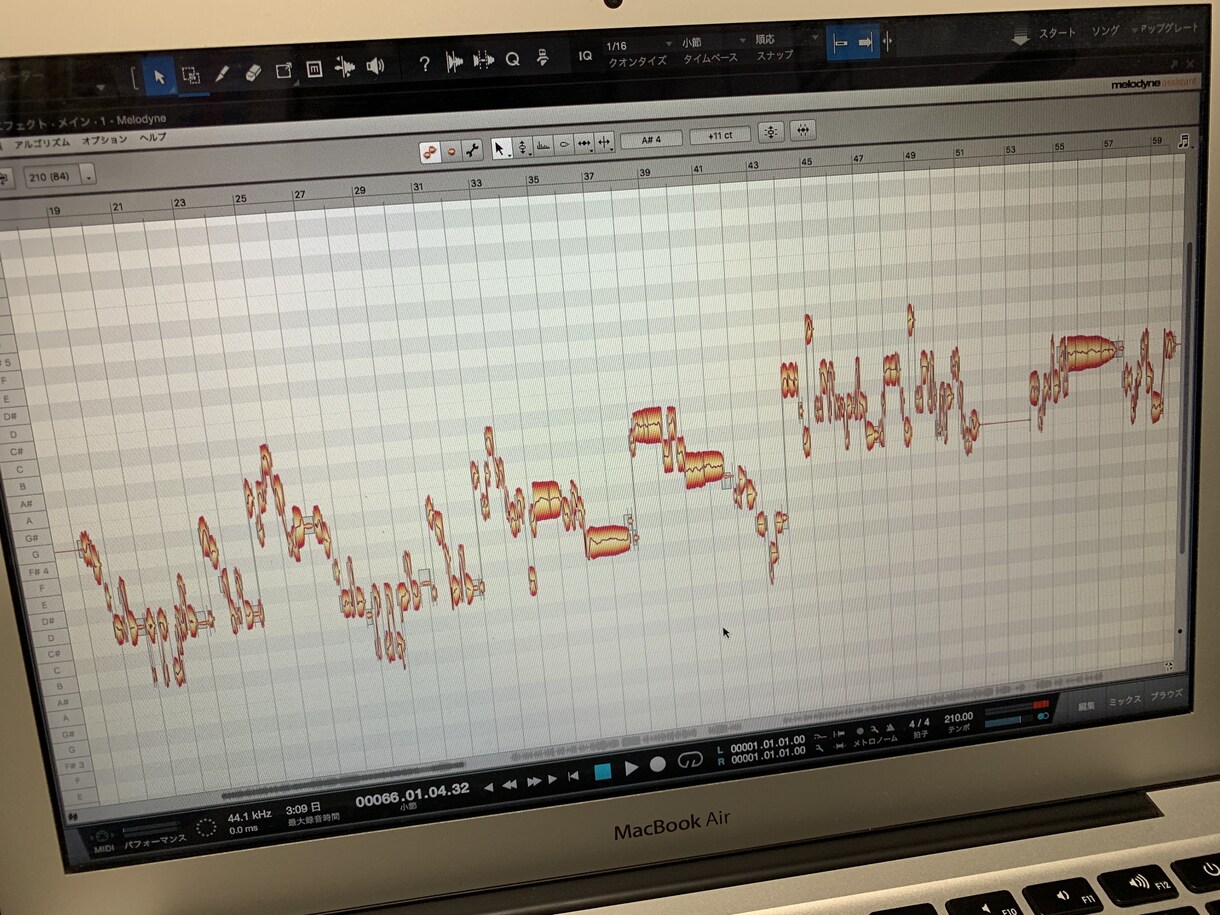Screen dimensions: 1220x915
Task: Open the オプション Melodyne menu
Action: coord(105,140)
